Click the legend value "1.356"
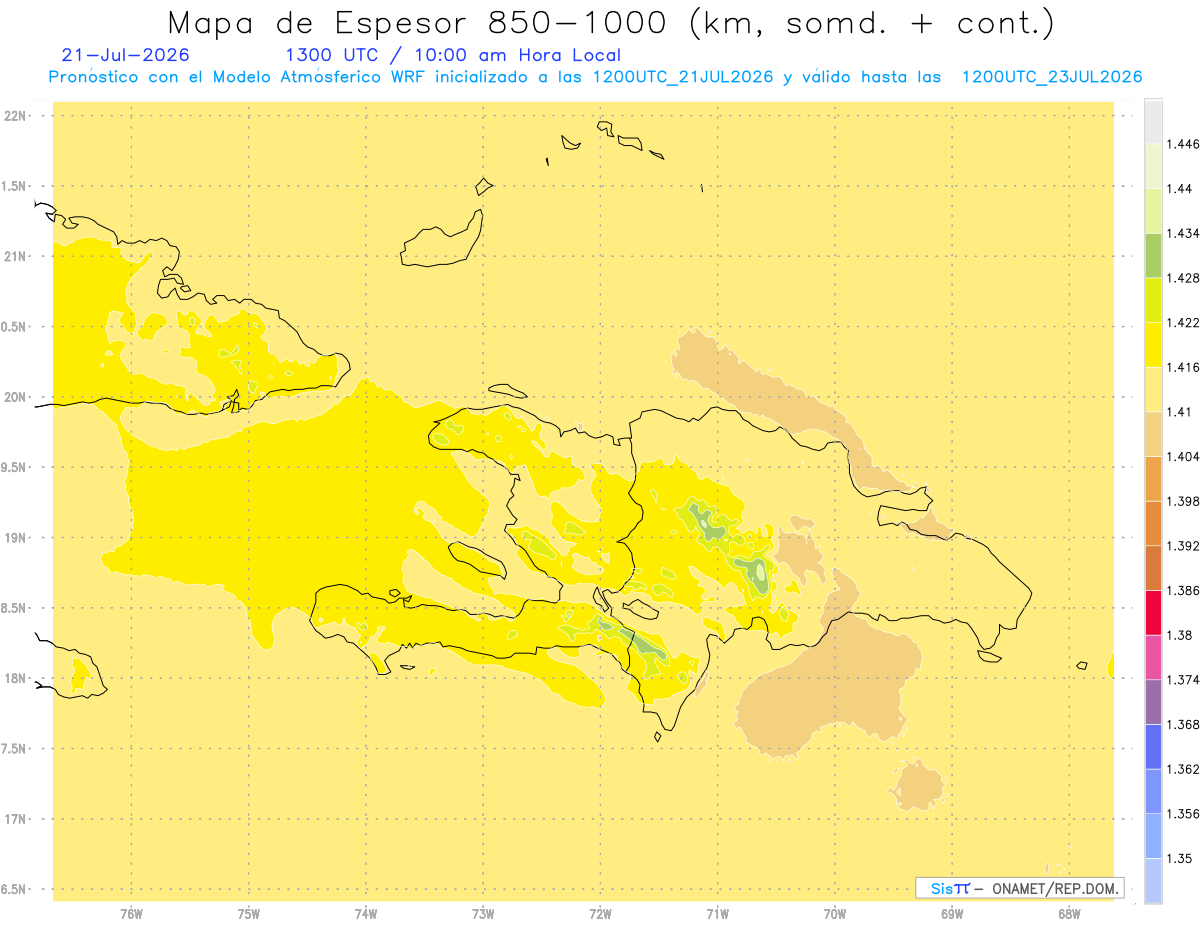The width and height of the screenshot is (1200, 927). pyautogui.click(x=1183, y=813)
